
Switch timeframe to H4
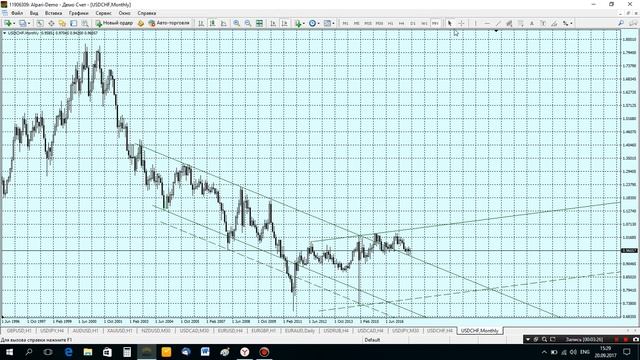pyautogui.click(x=401, y=23)
